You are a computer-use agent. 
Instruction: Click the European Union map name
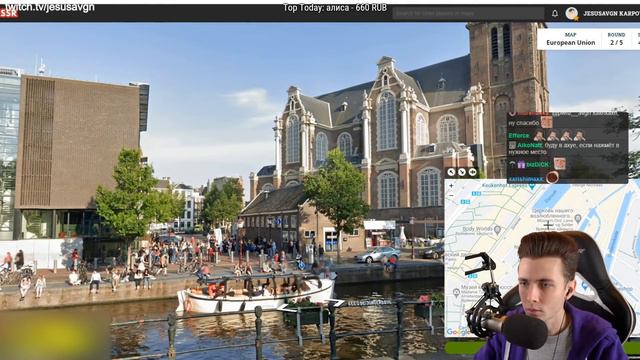coord(571,42)
